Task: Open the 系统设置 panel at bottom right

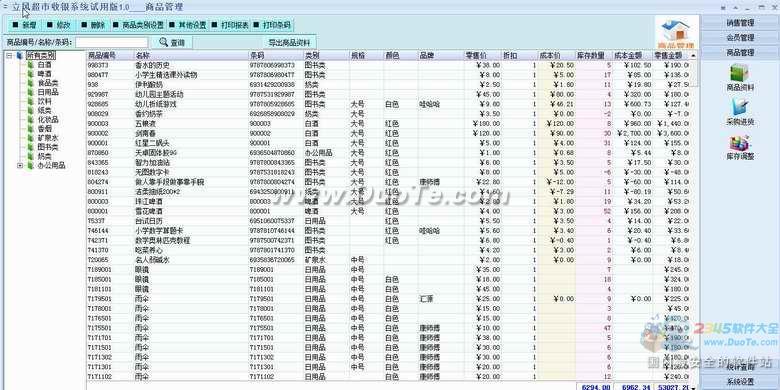Action: pos(740,382)
